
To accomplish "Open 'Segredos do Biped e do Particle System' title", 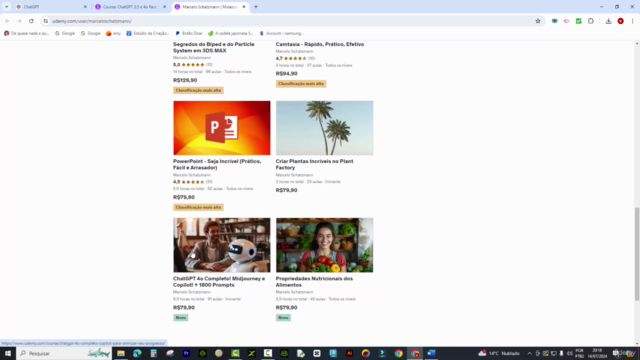I will 213,47.
